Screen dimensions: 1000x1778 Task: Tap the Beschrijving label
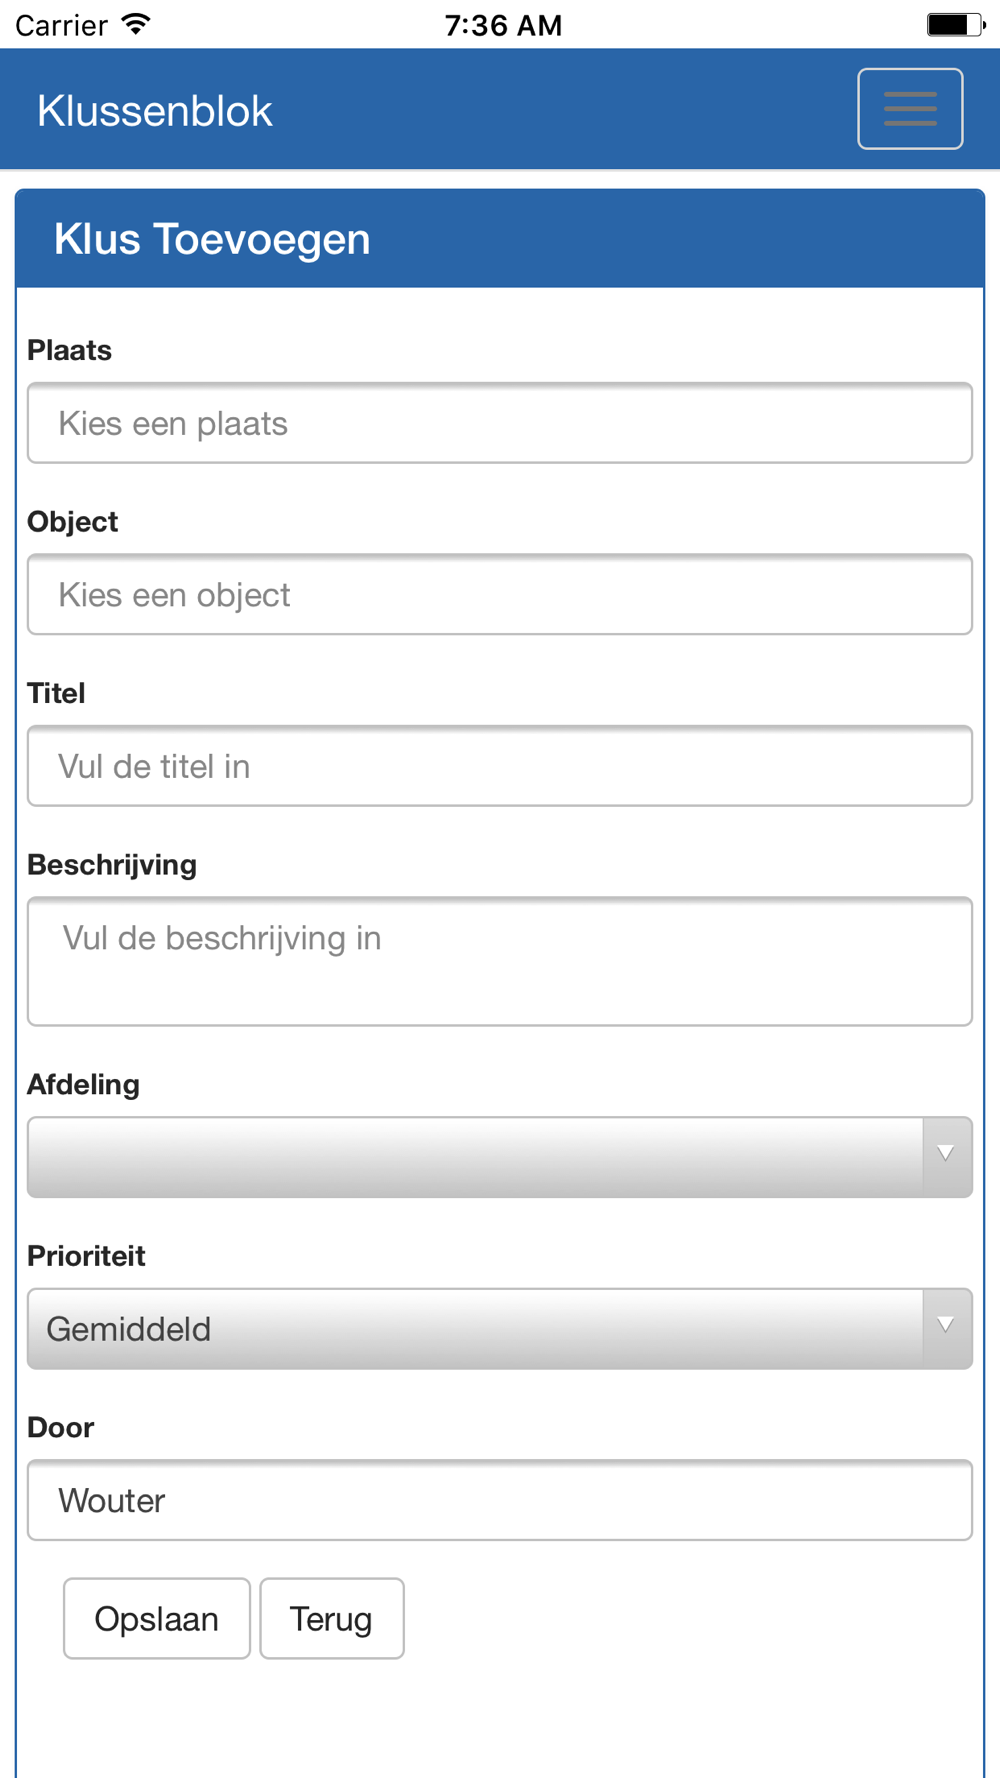[x=112, y=865]
